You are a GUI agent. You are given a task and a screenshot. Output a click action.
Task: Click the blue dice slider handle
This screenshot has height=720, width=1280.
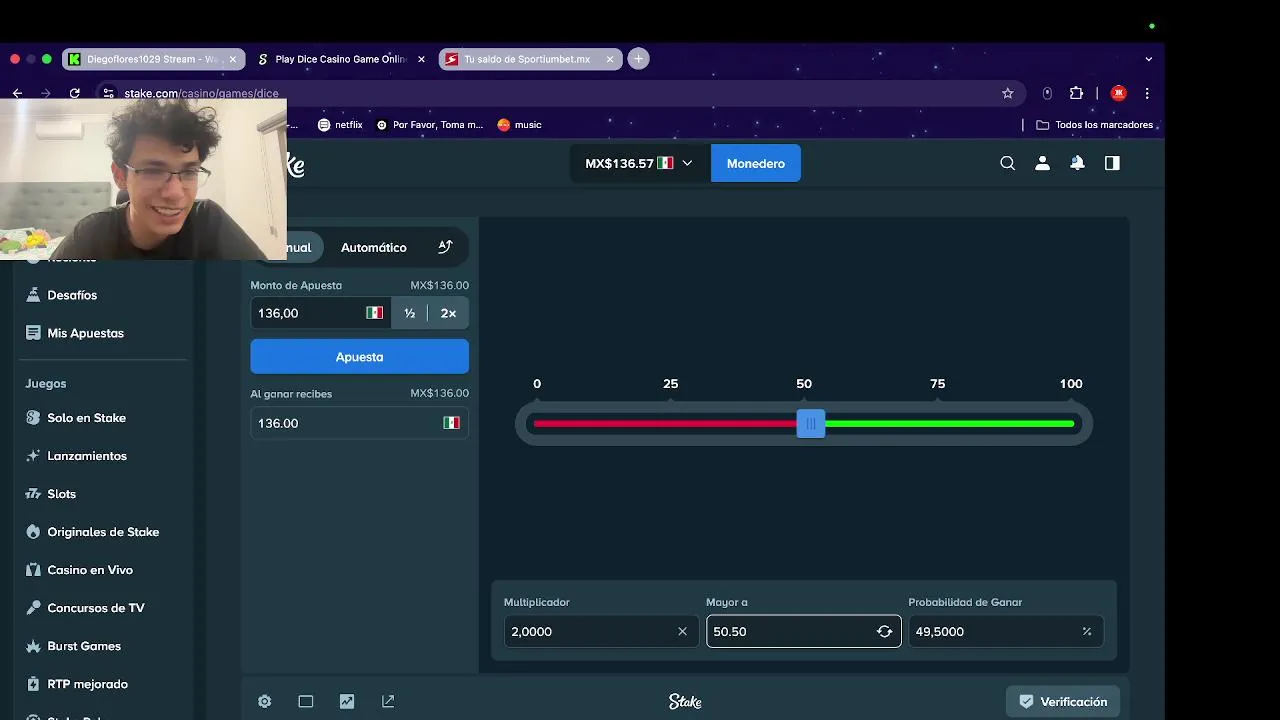point(811,423)
